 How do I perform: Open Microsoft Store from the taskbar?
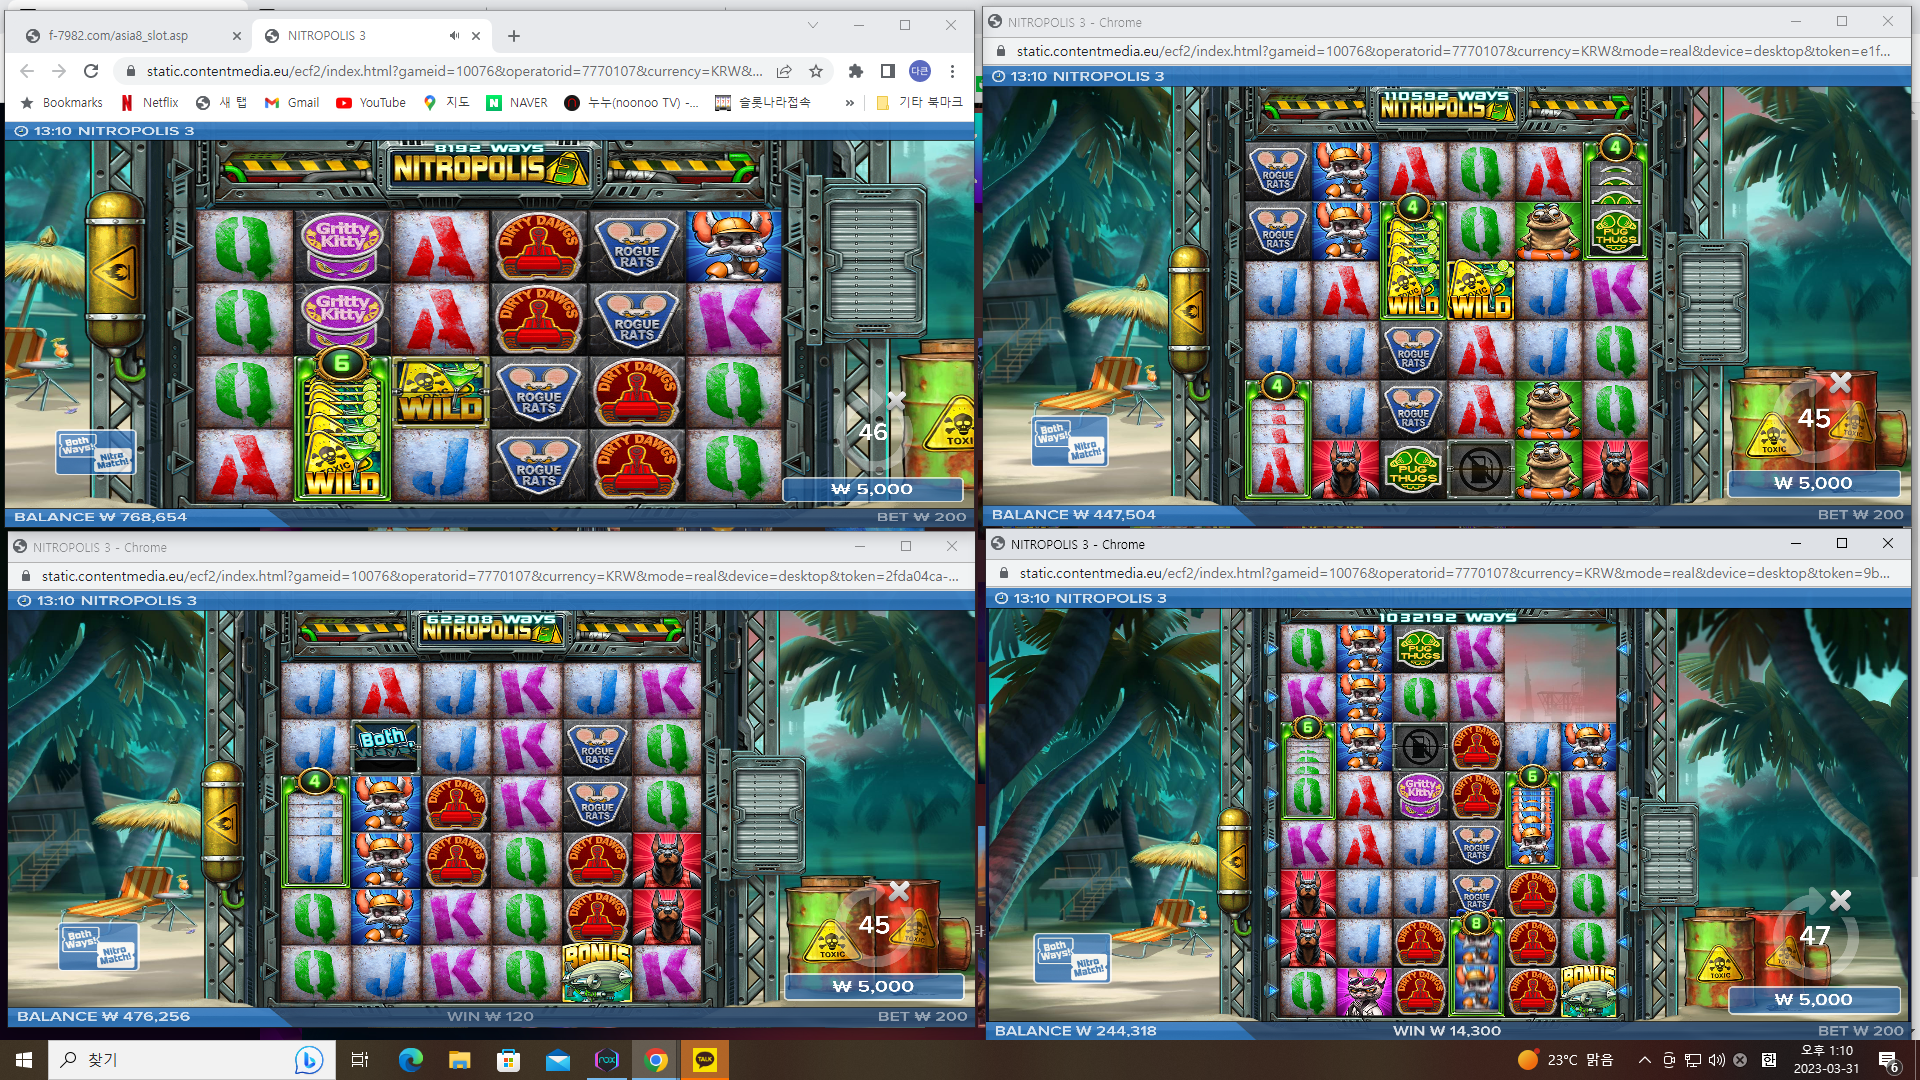point(508,1060)
